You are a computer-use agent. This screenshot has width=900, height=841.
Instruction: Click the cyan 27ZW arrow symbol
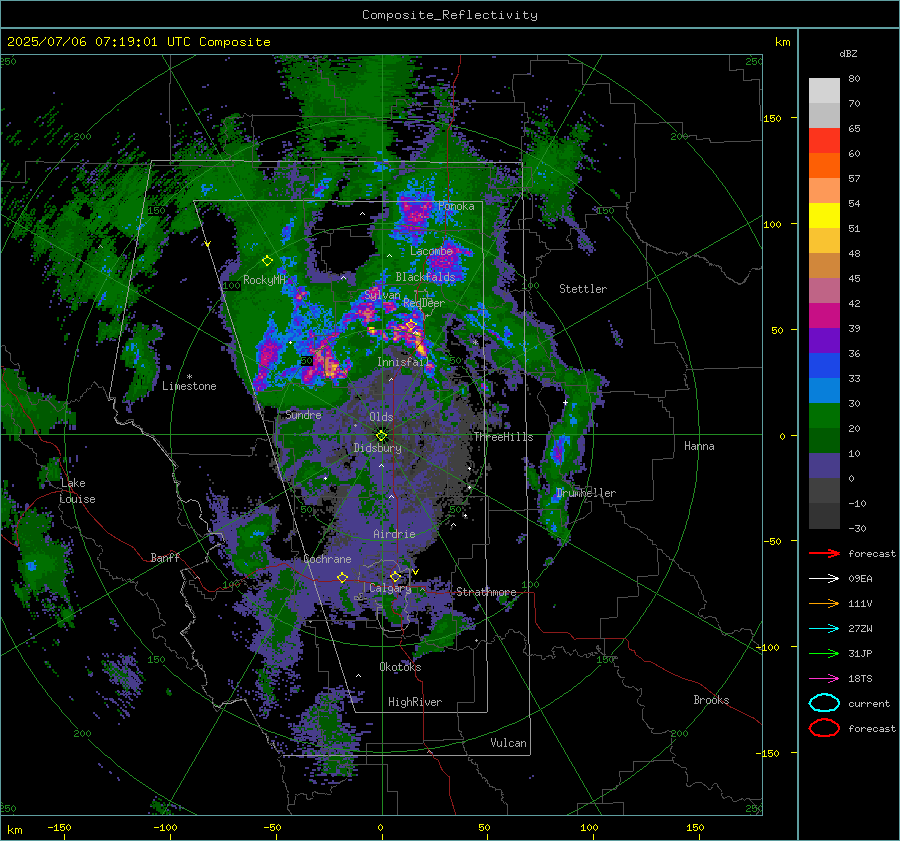tap(824, 628)
